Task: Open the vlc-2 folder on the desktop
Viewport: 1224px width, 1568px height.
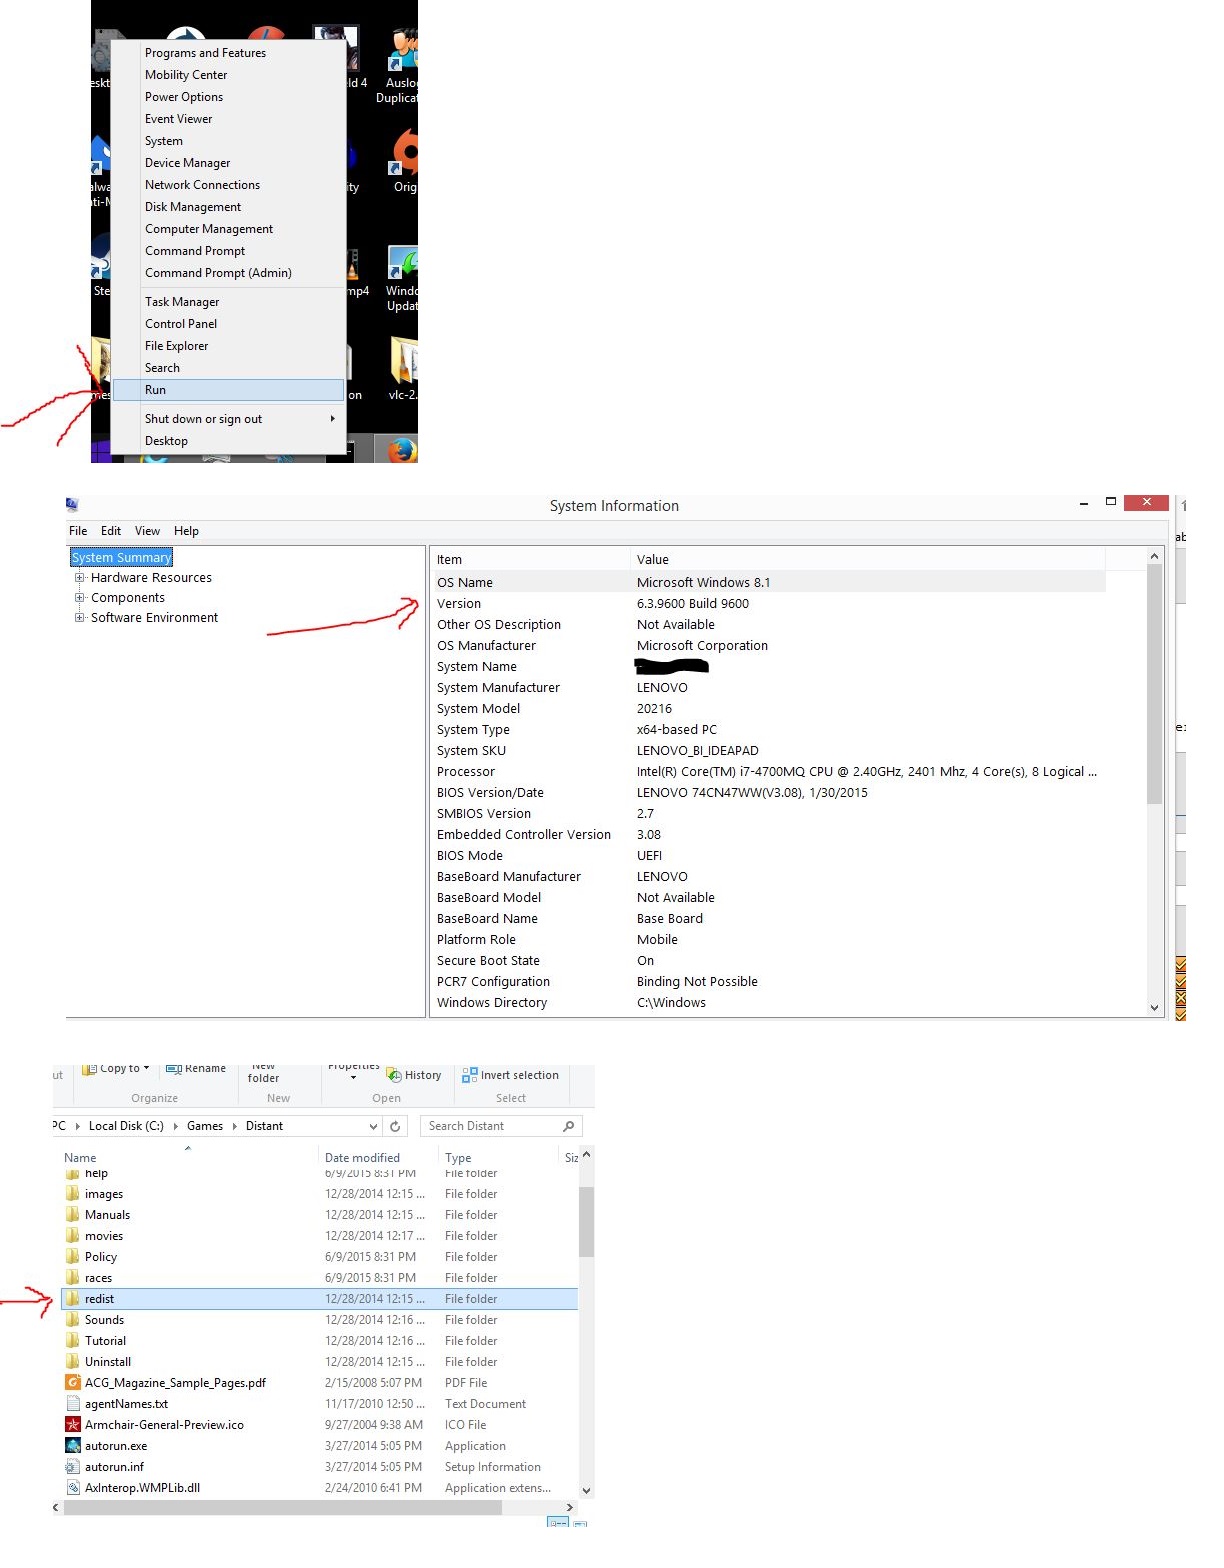Action: tap(403, 369)
